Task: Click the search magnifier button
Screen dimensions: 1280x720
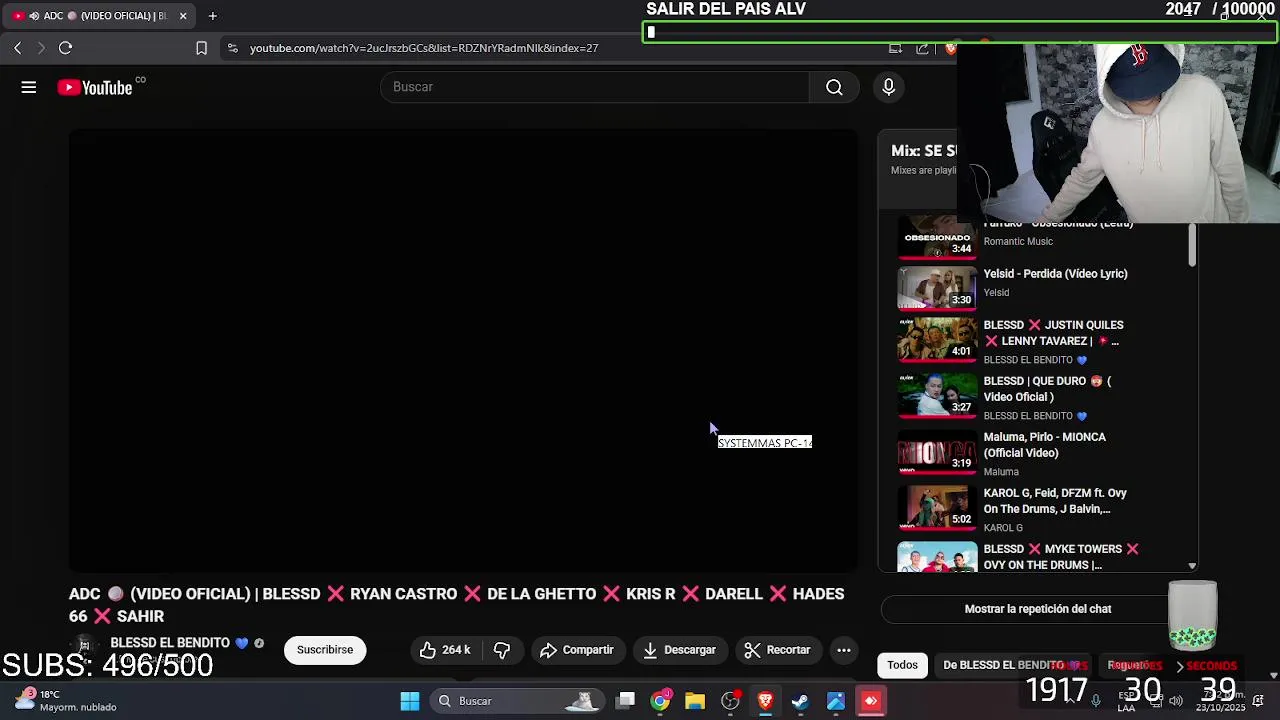Action: pyautogui.click(x=834, y=87)
